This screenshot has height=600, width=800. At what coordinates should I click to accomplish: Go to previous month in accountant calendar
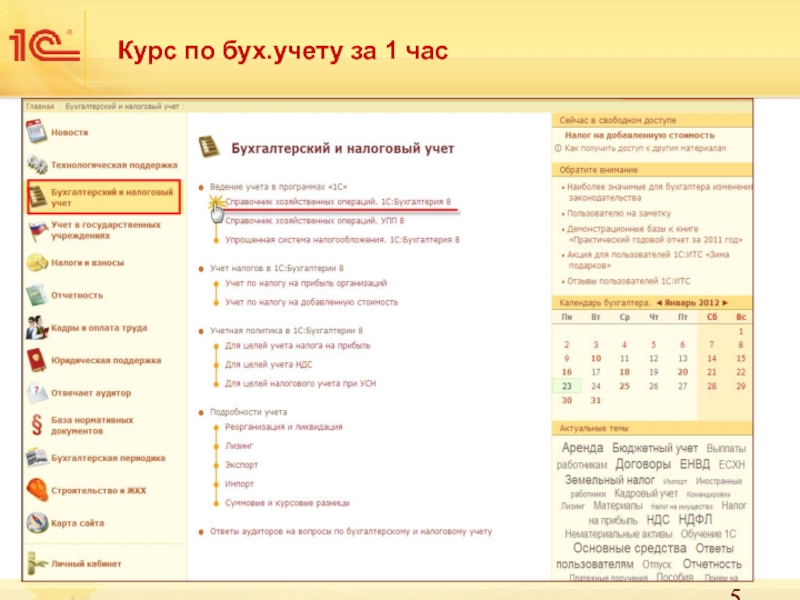pos(659,303)
